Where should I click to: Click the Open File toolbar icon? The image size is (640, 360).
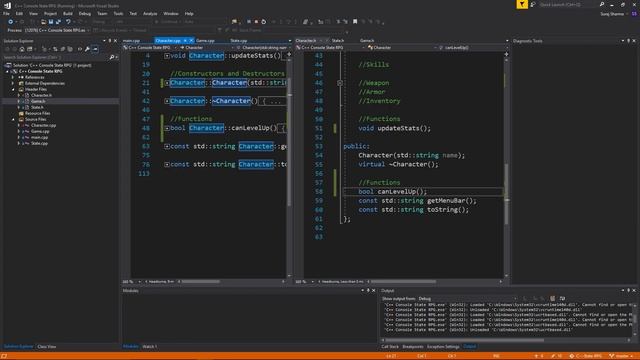point(43,22)
